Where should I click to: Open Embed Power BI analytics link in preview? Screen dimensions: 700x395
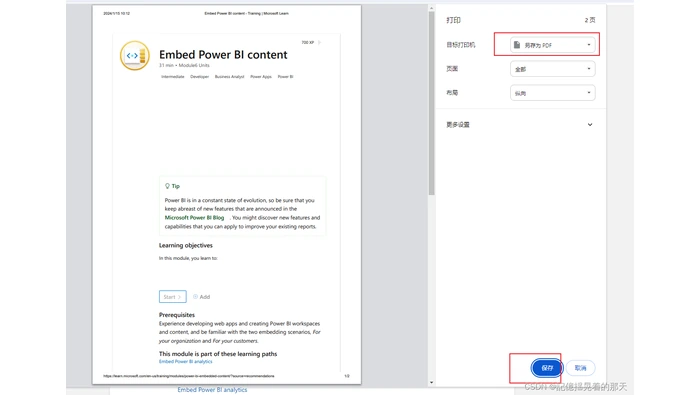tap(186, 362)
